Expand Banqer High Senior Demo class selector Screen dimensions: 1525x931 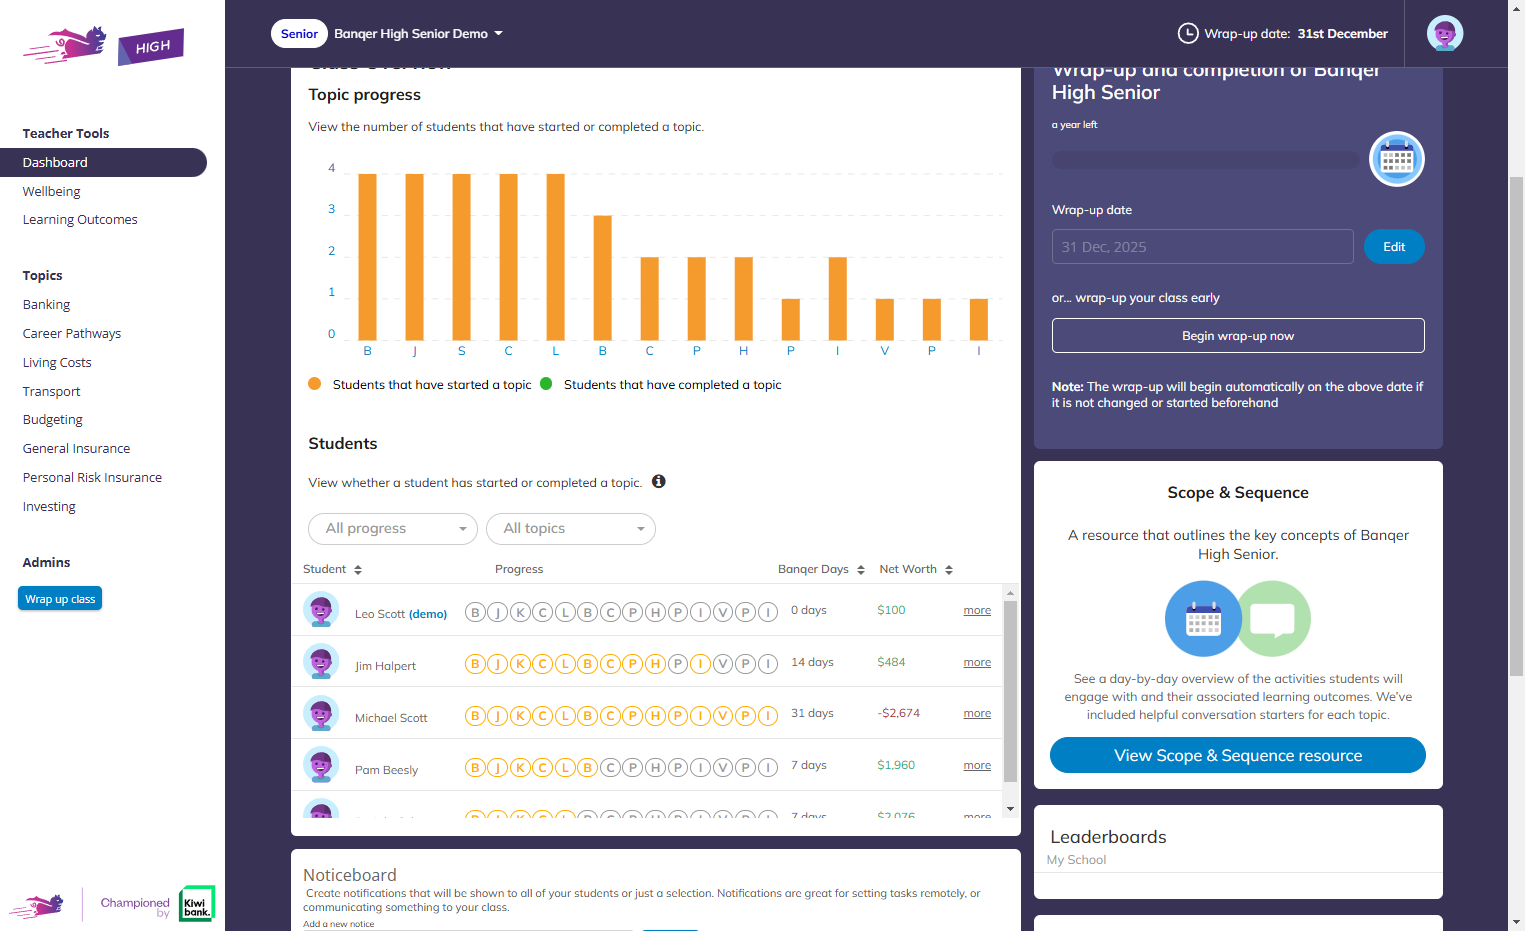coord(418,34)
